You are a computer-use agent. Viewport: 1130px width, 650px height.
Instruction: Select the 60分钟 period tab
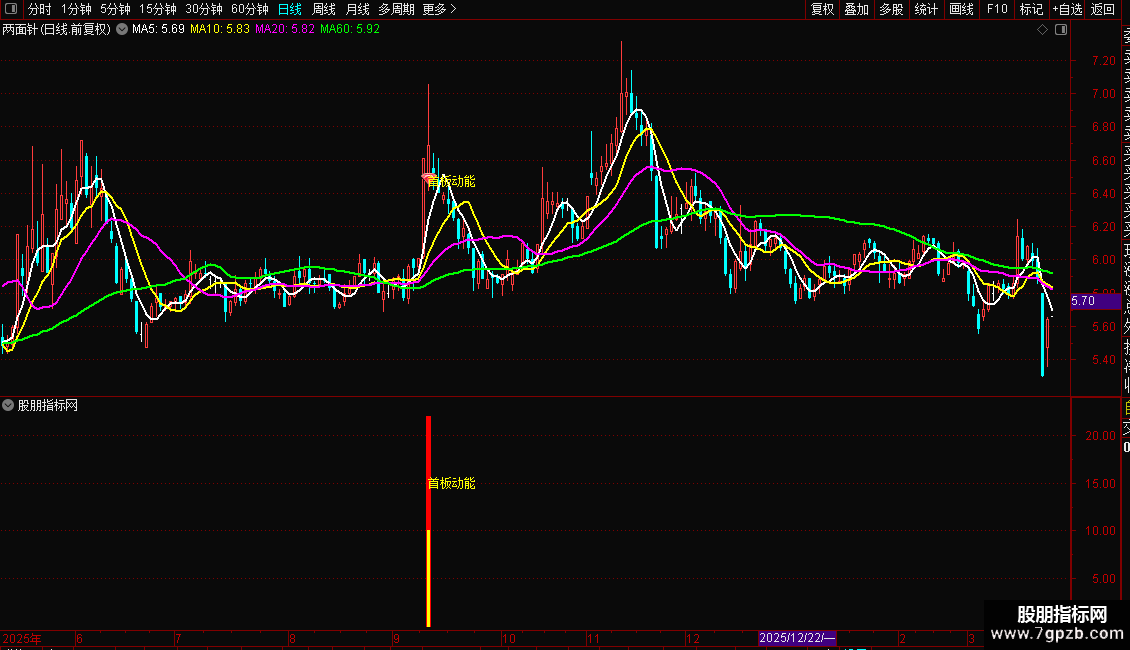[250, 9]
